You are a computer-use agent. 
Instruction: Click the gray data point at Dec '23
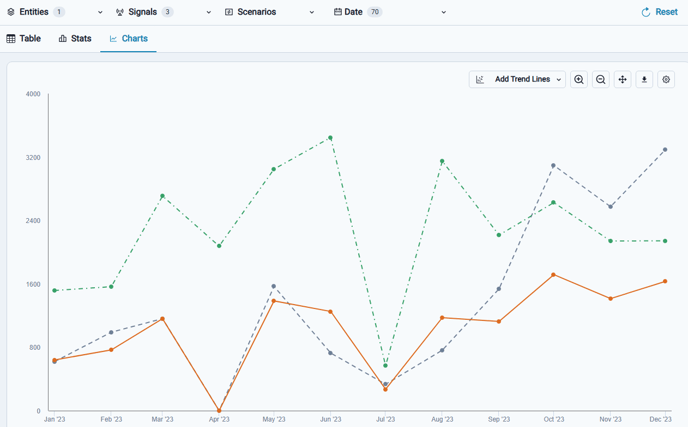pyautogui.click(x=665, y=150)
